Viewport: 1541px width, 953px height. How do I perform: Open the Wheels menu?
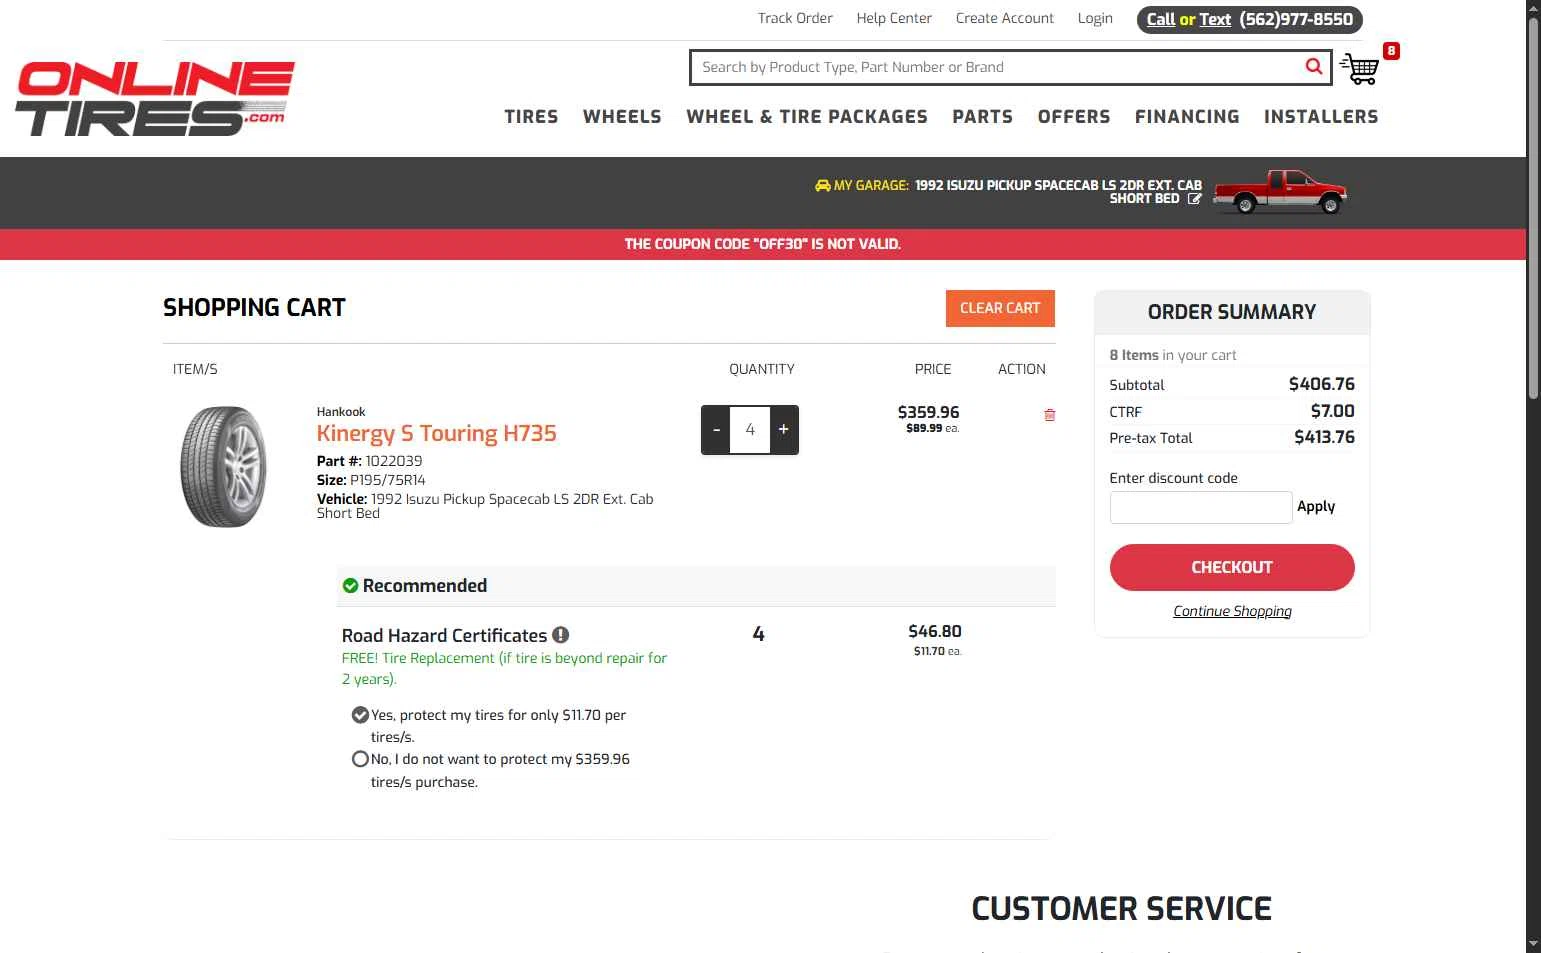pyautogui.click(x=622, y=117)
